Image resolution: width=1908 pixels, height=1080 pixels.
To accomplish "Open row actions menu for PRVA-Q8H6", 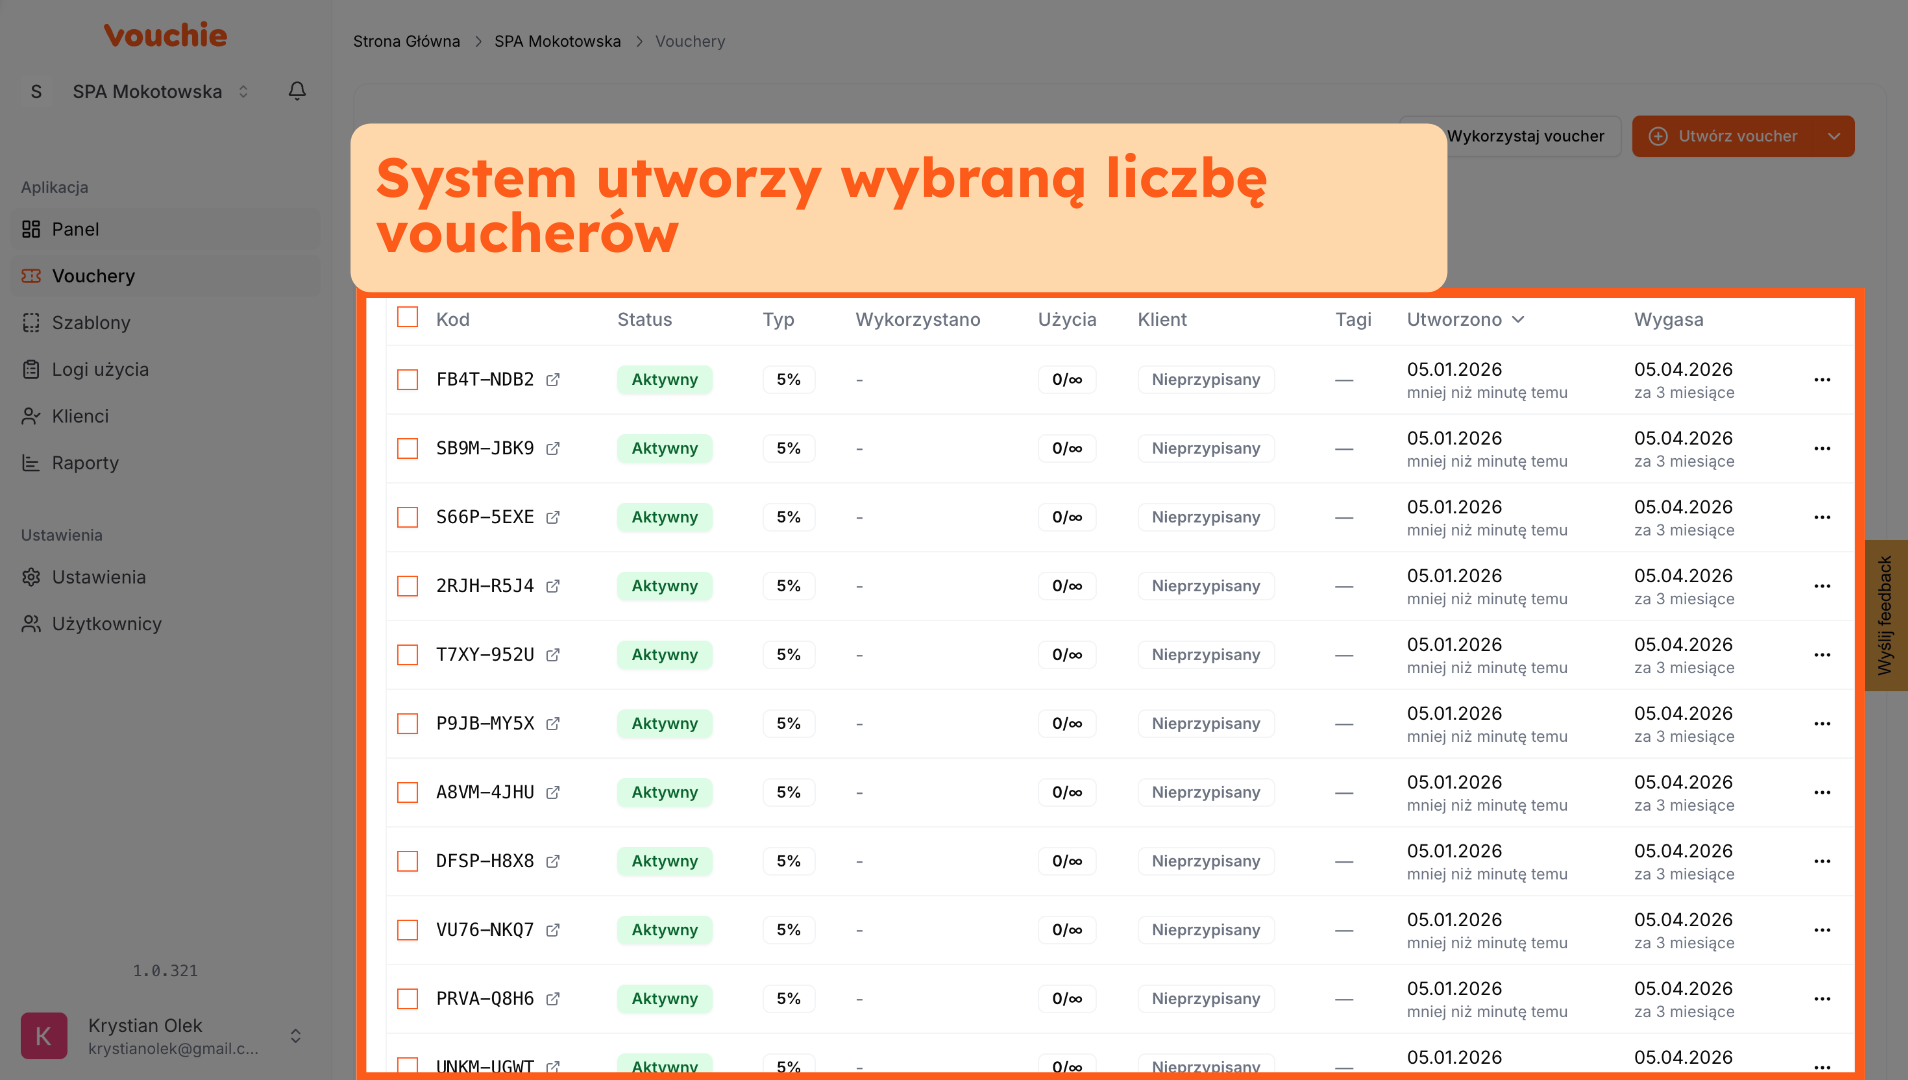I will click(x=1822, y=999).
